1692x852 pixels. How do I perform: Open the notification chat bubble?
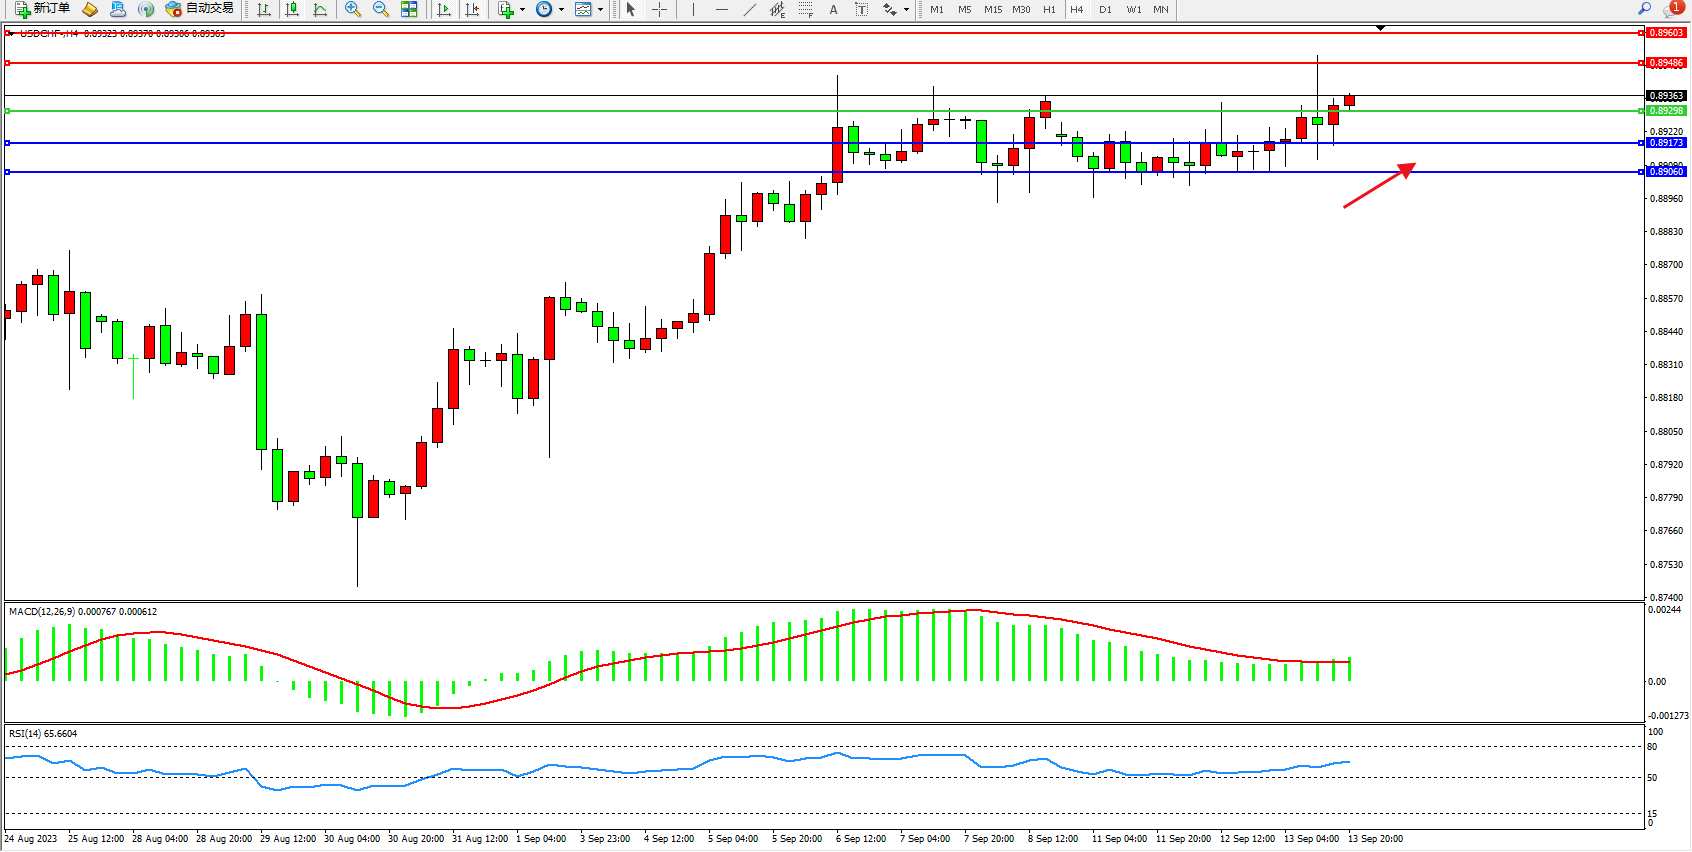pyautogui.click(x=1671, y=9)
